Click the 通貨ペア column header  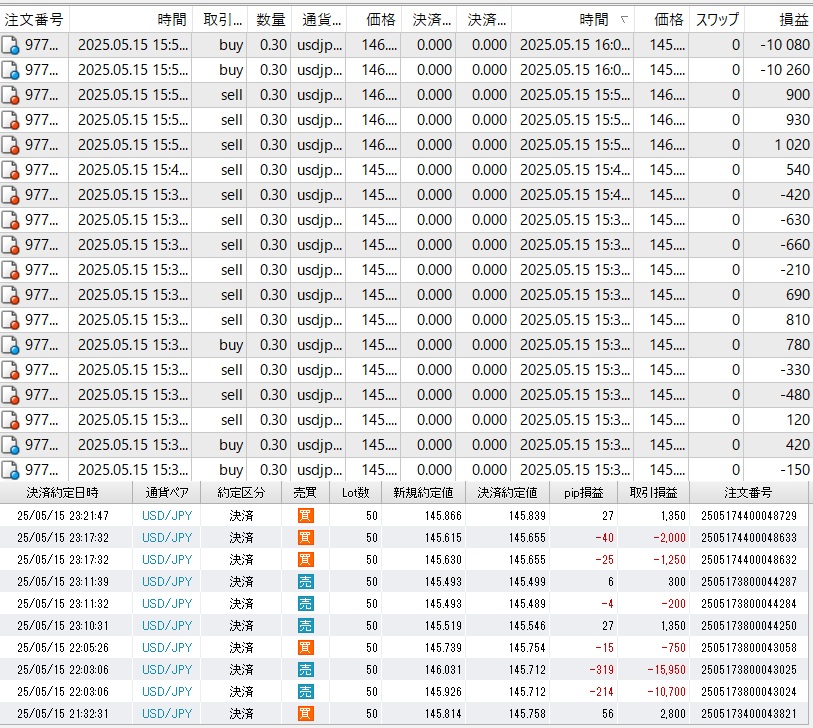167,492
